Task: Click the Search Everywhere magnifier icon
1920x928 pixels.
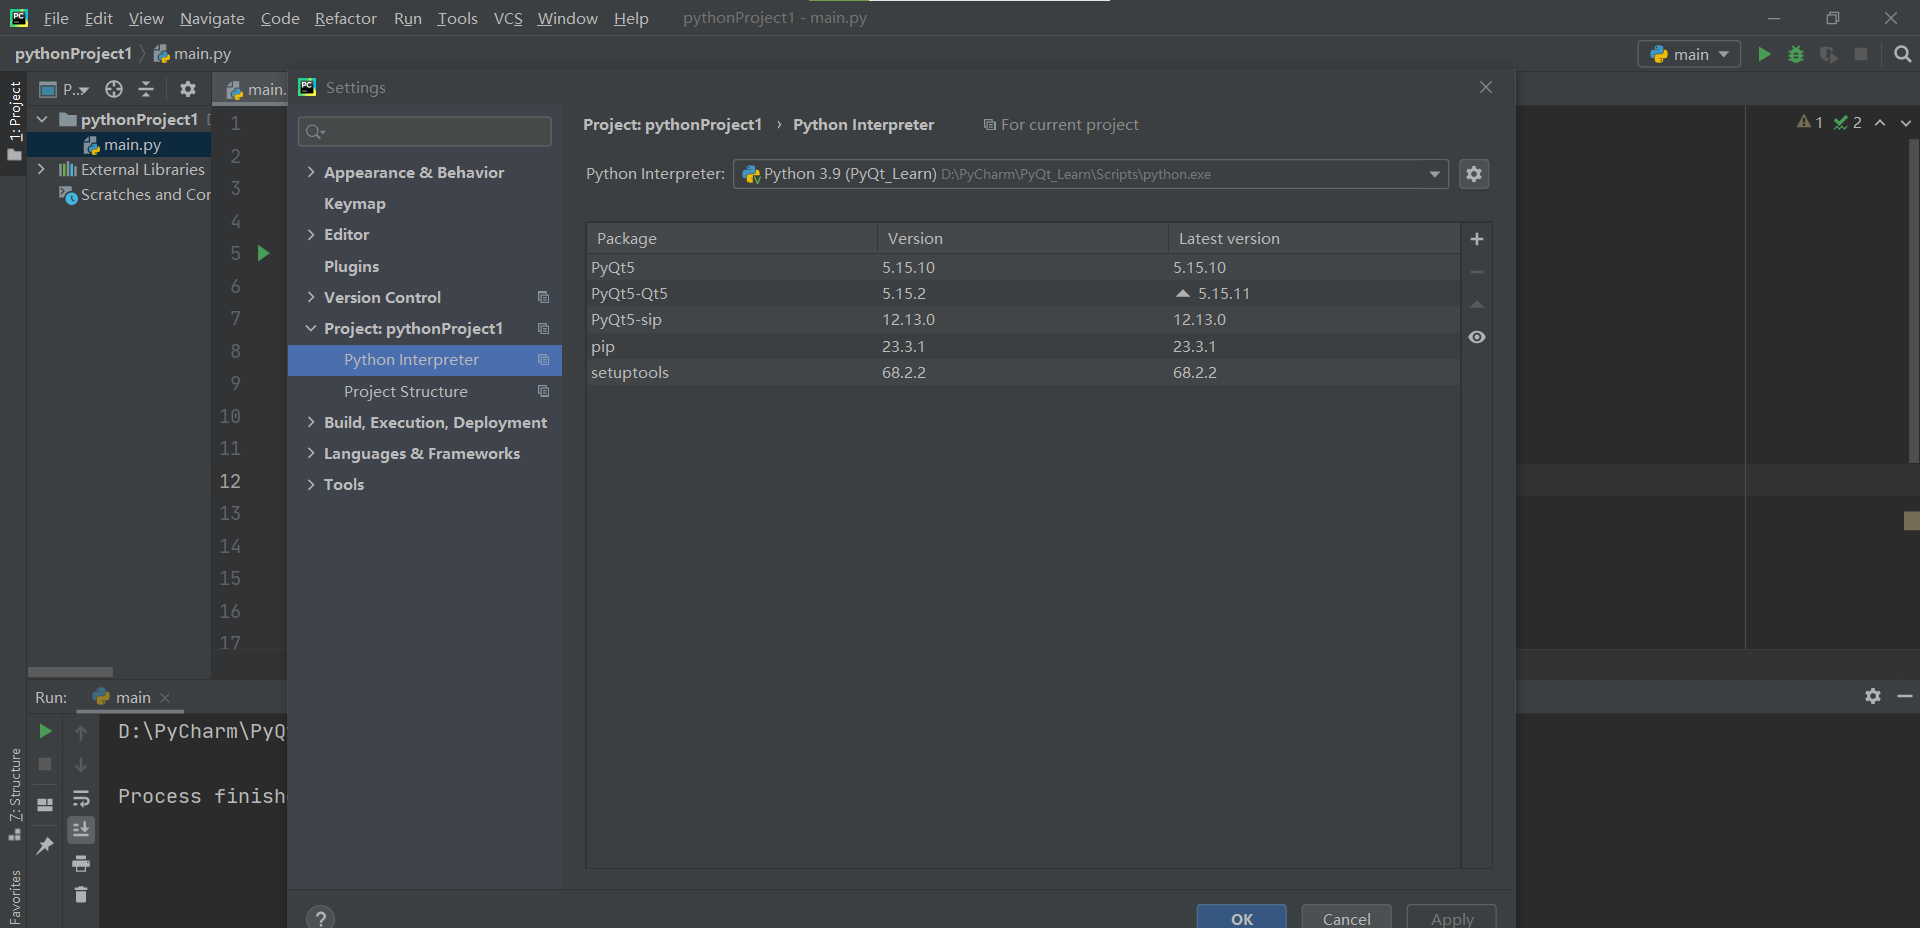Action: (1902, 54)
